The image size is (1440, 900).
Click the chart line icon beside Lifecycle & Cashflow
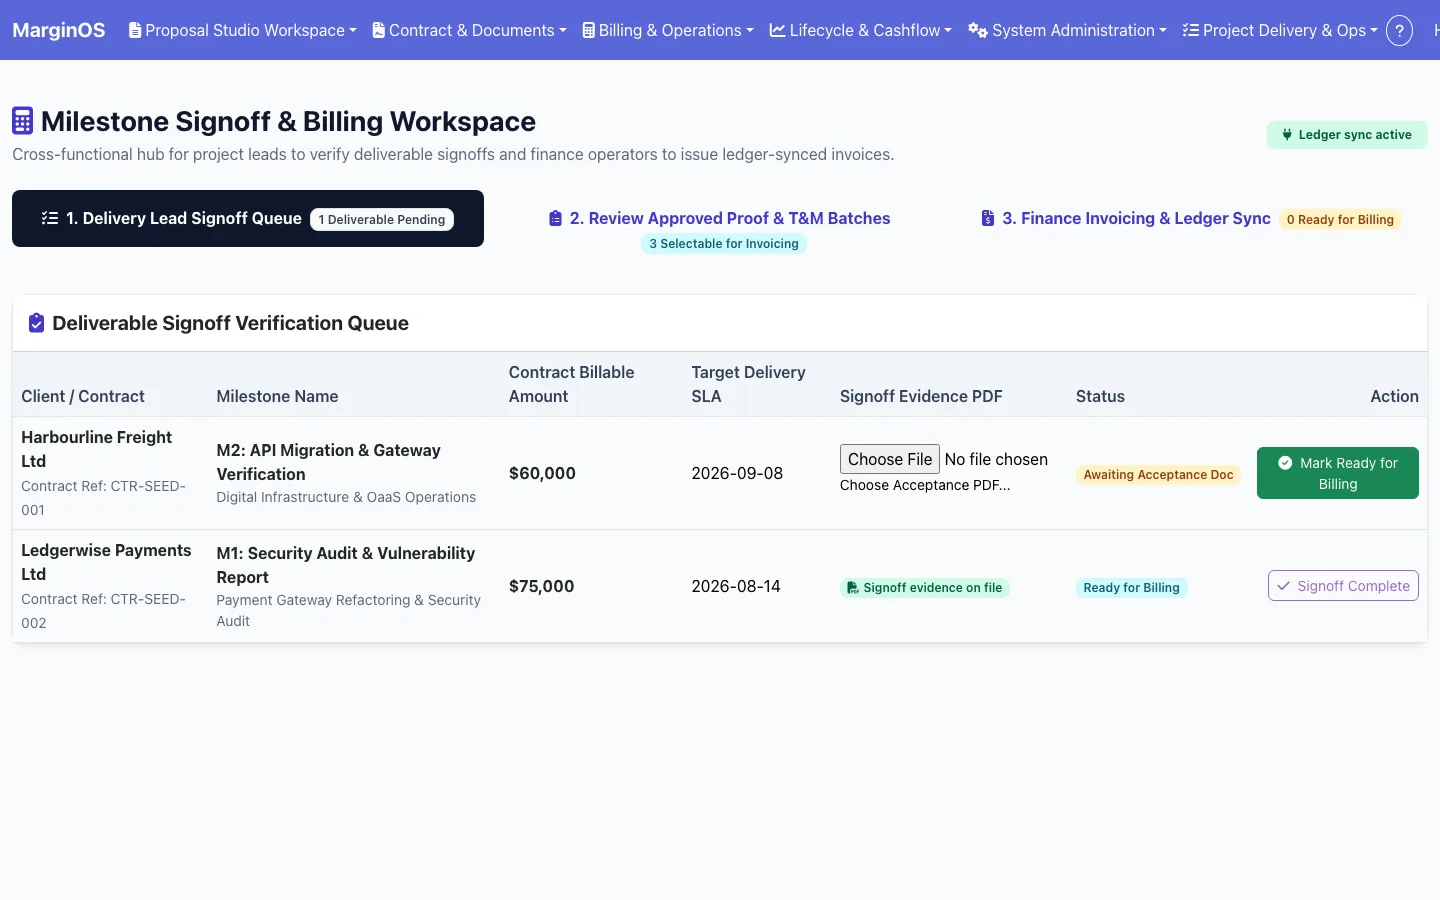[777, 30]
